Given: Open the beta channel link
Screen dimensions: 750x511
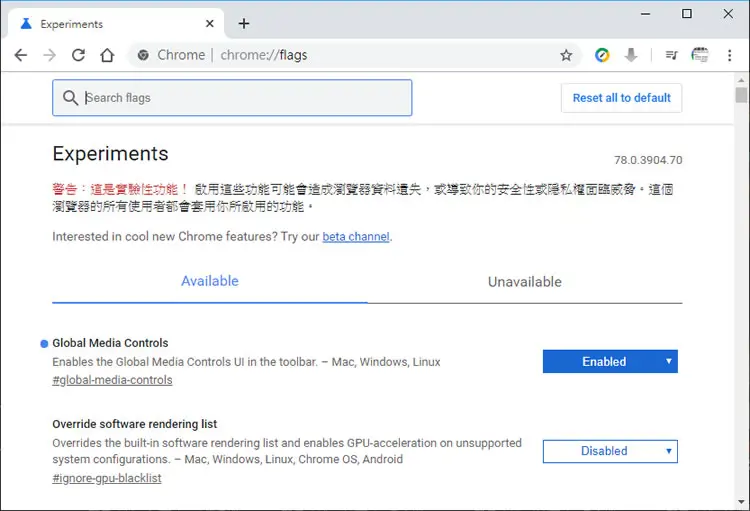Looking at the screenshot, I should pyautogui.click(x=356, y=237).
